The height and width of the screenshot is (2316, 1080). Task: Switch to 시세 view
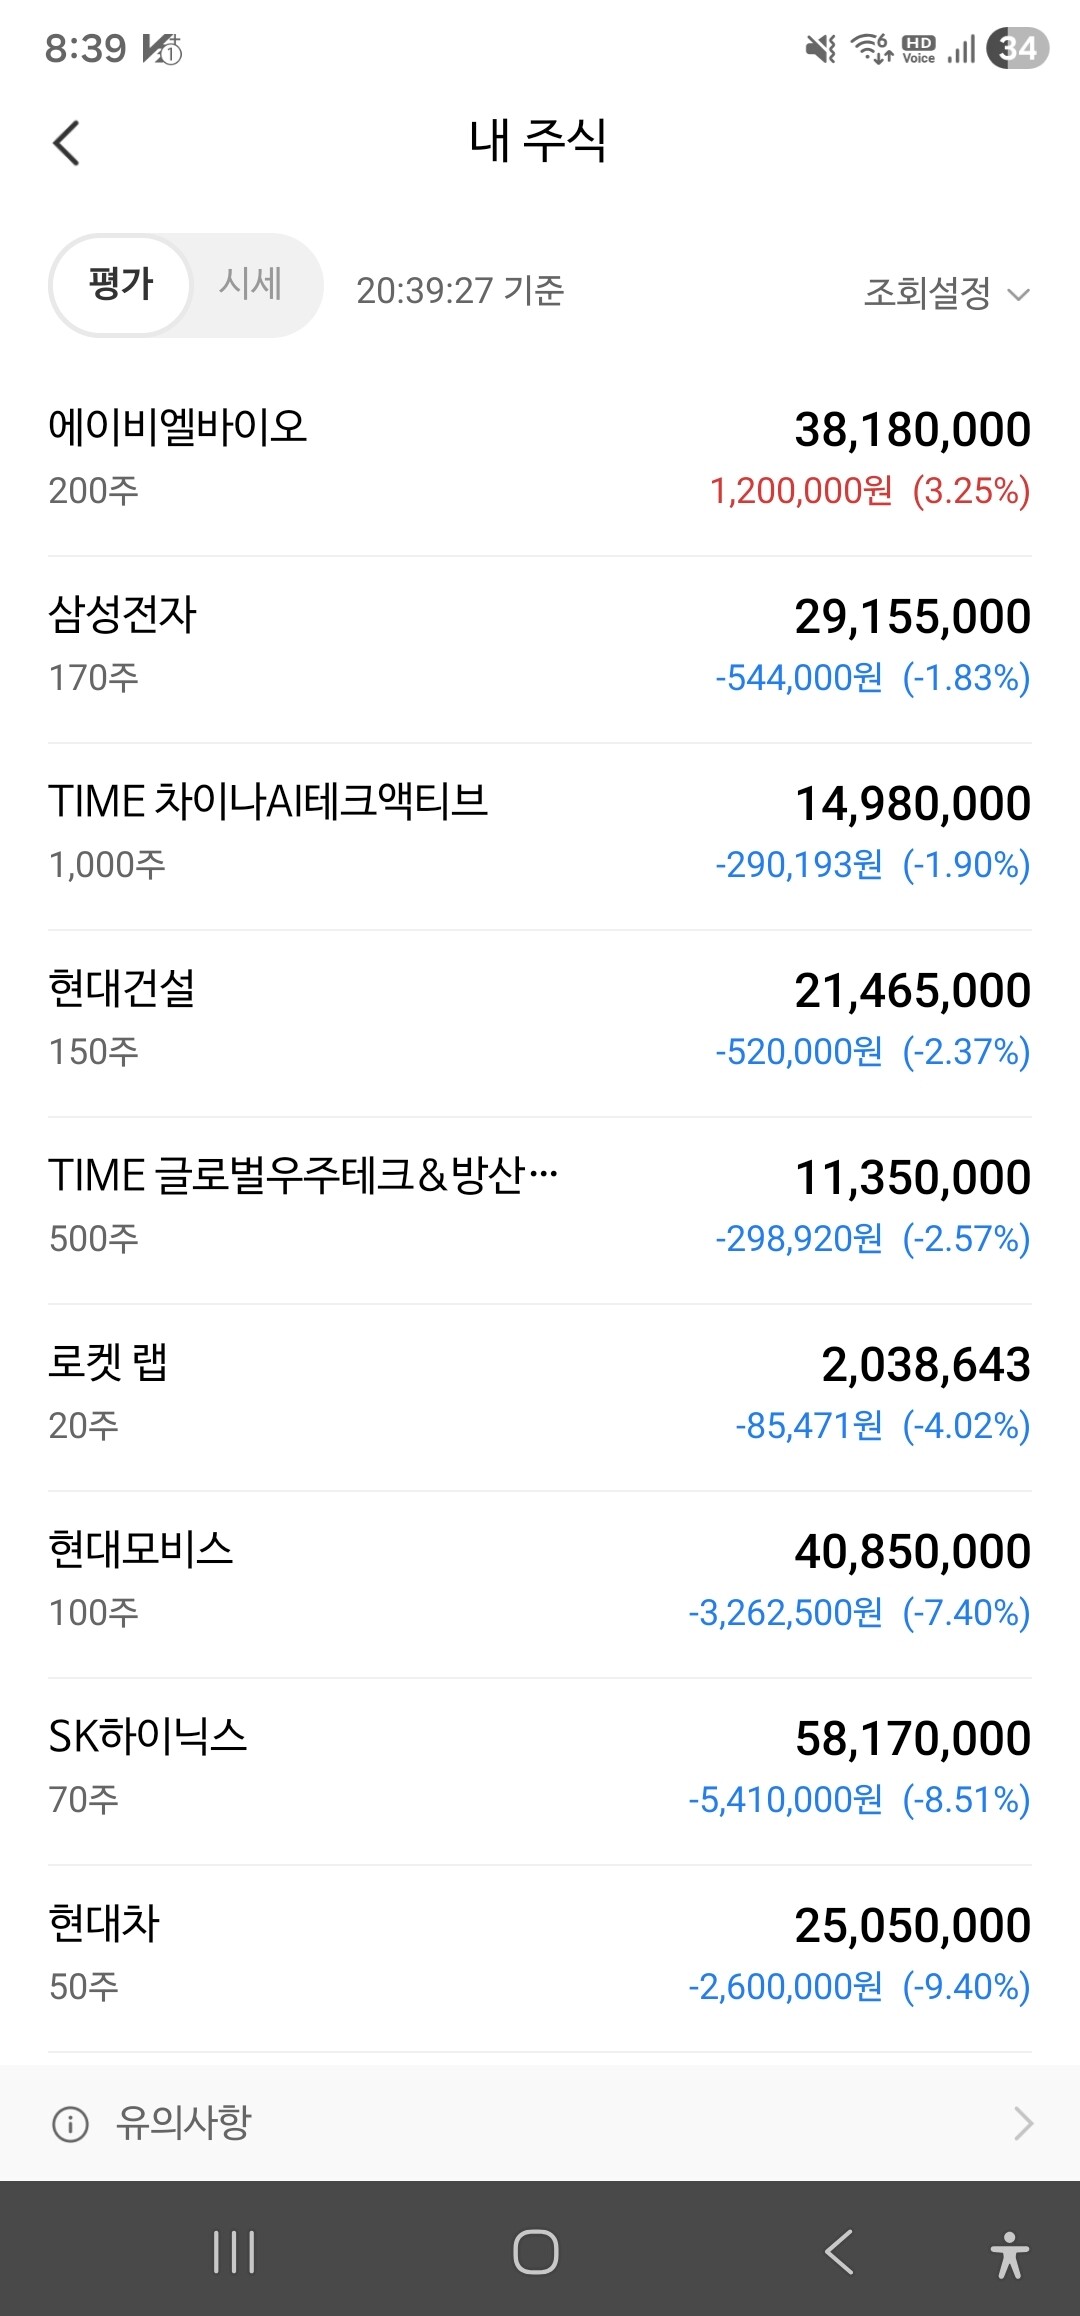click(251, 285)
